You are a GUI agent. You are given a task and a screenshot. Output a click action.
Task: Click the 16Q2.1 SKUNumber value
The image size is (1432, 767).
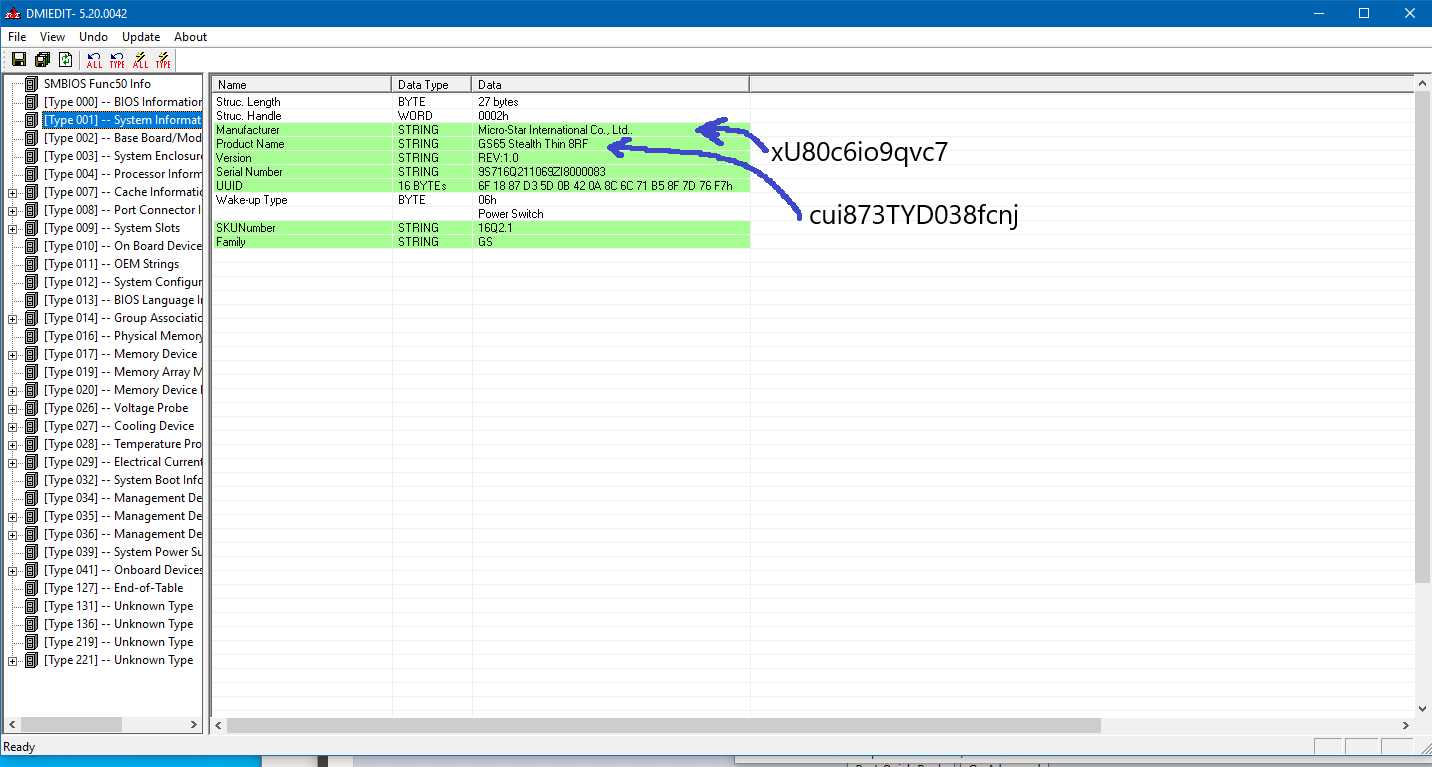495,228
